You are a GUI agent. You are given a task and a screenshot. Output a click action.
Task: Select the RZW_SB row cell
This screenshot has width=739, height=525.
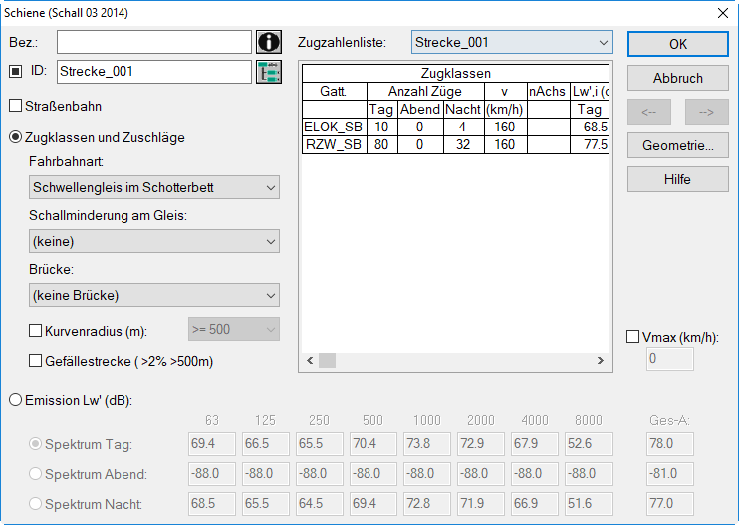(x=334, y=144)
